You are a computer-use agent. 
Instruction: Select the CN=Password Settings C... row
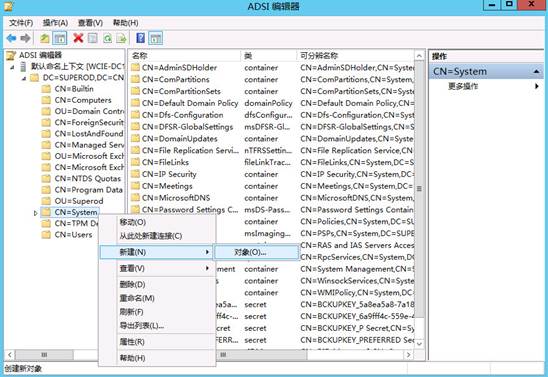point(272,210)
